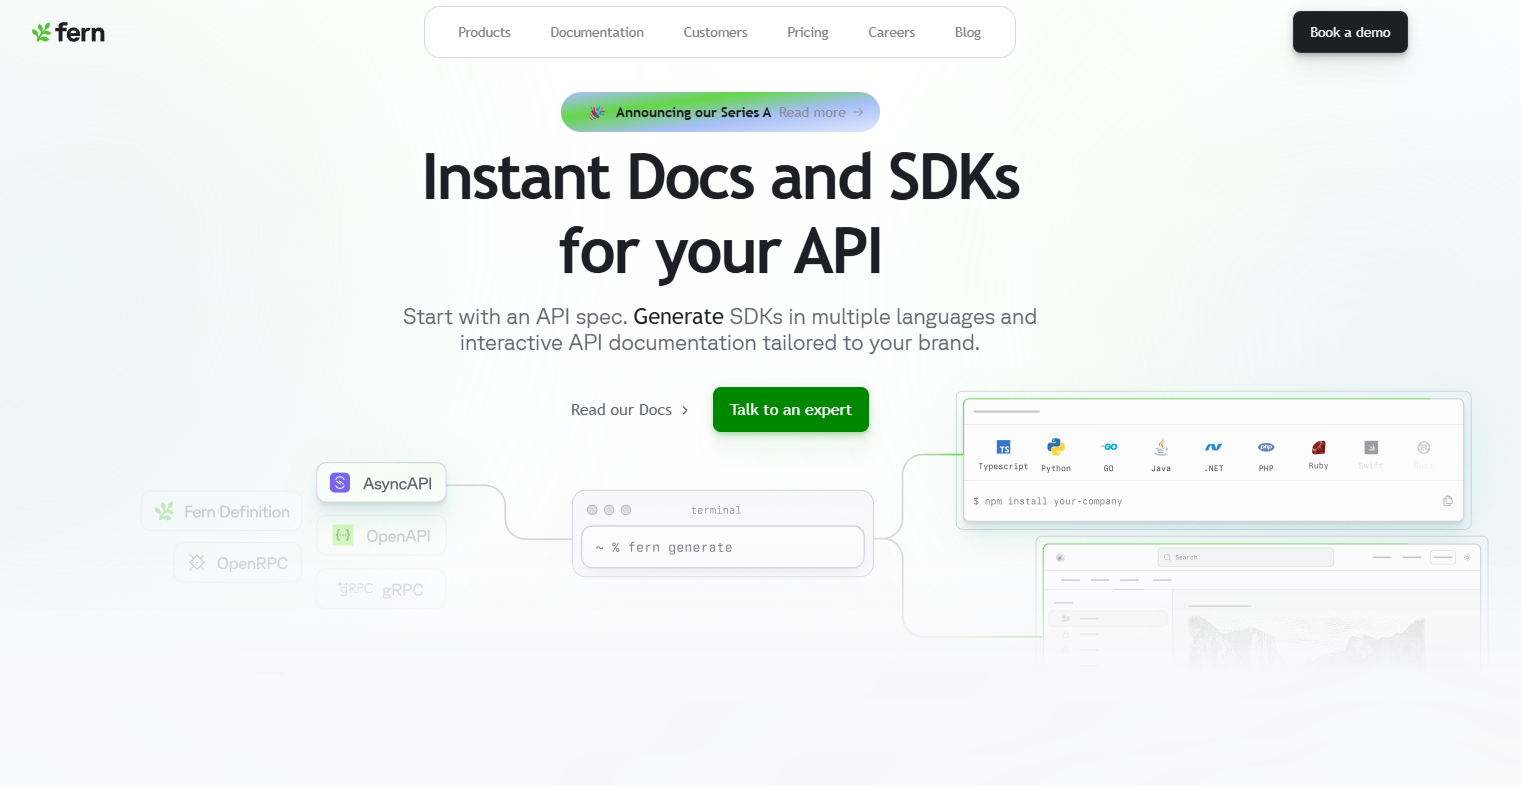Click the highlighted Generate word in subtitle
The width and height of the screenshot is (1521, 785).
click(x=678, y=316)
